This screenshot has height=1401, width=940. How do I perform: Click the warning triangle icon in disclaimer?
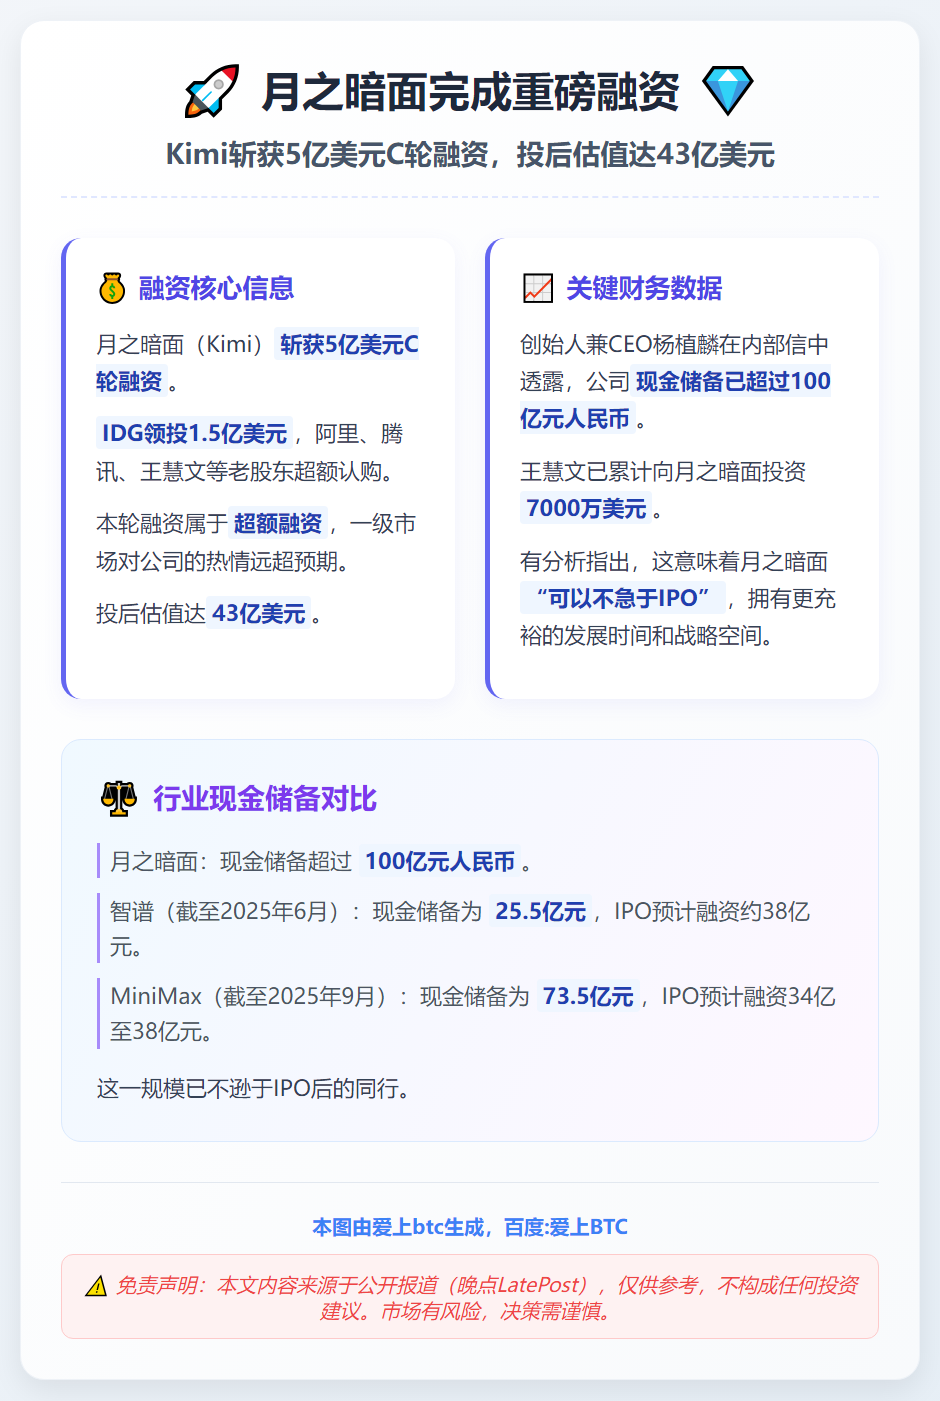click(96, 1286)
